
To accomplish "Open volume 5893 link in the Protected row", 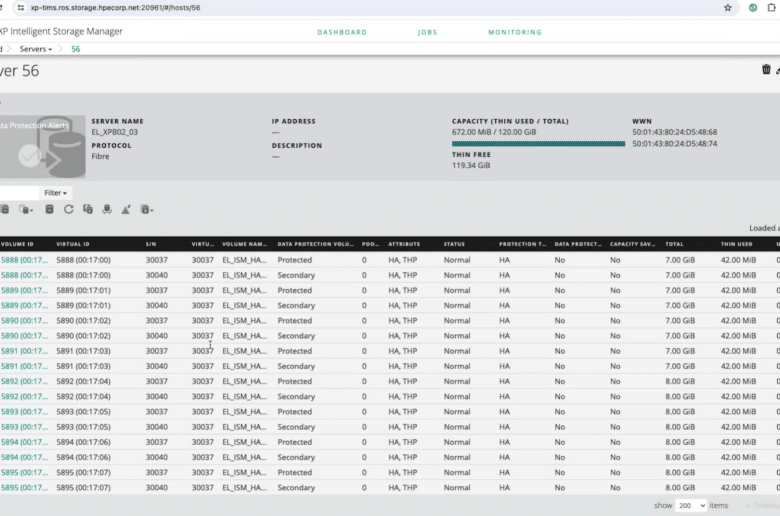I will pos(24,412).
